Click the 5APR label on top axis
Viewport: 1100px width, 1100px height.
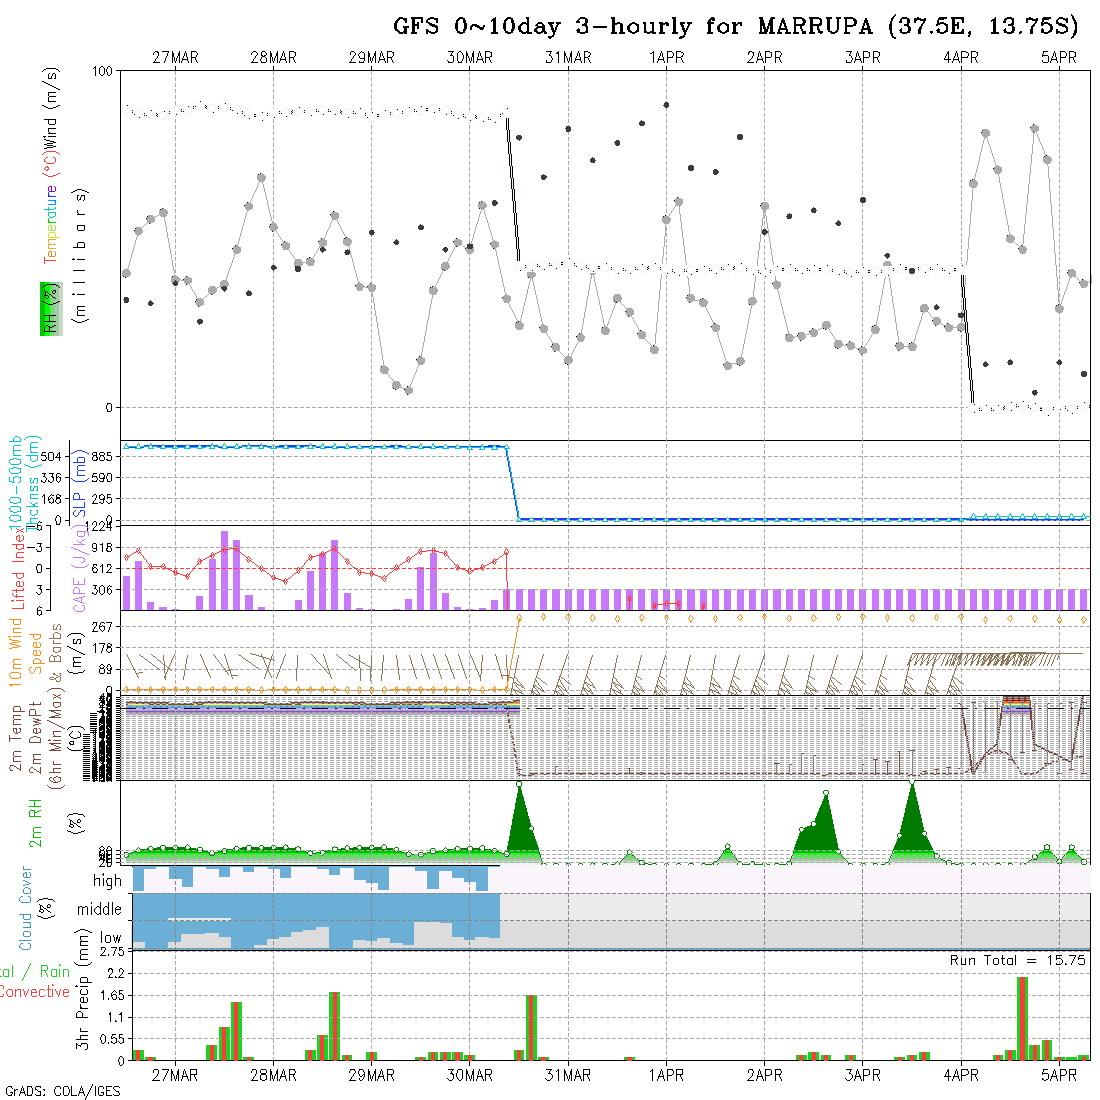pyautogui.click(x=1059, y=58)
